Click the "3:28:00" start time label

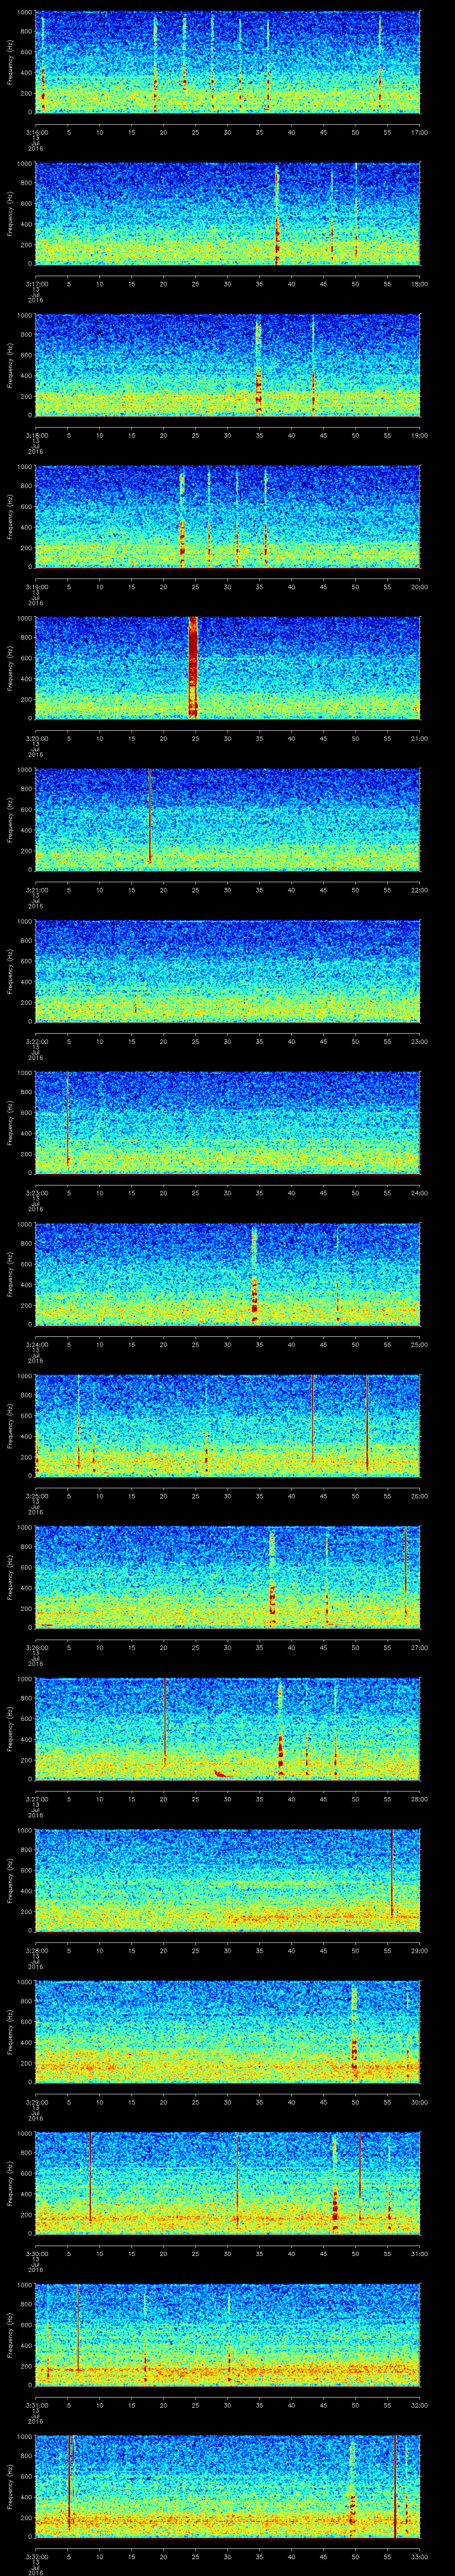click(36, 1949)
